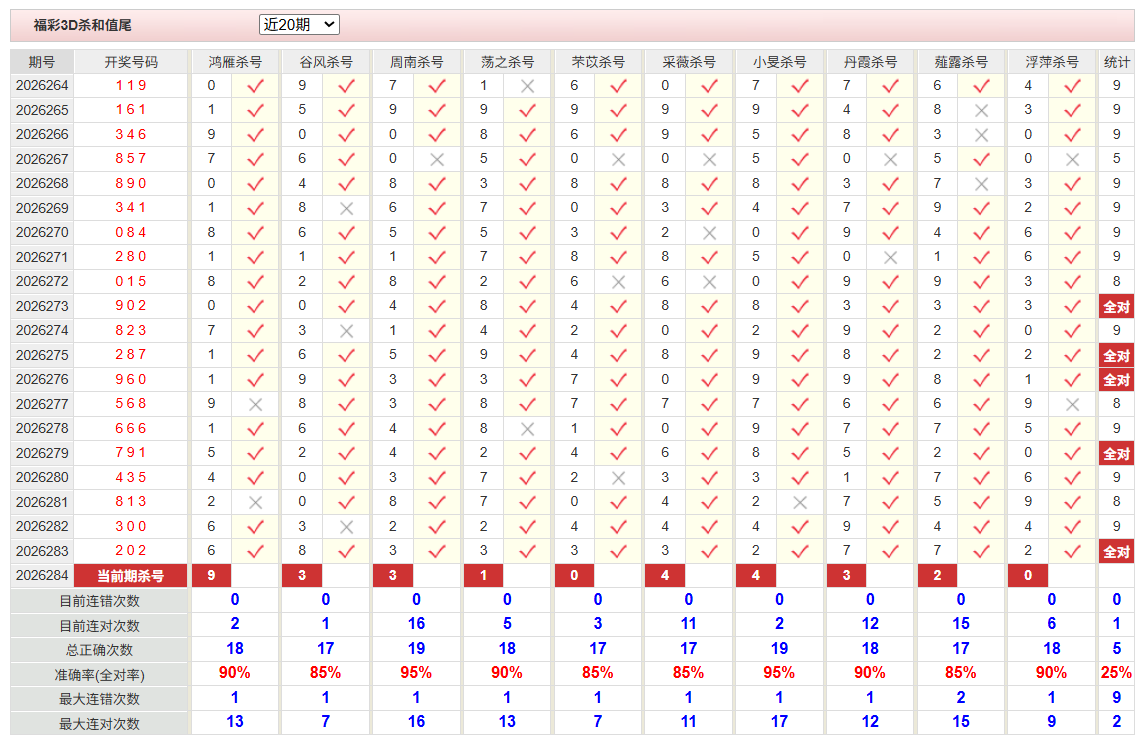Click the 全对 badge in row 2026283

pos(1116,551)
